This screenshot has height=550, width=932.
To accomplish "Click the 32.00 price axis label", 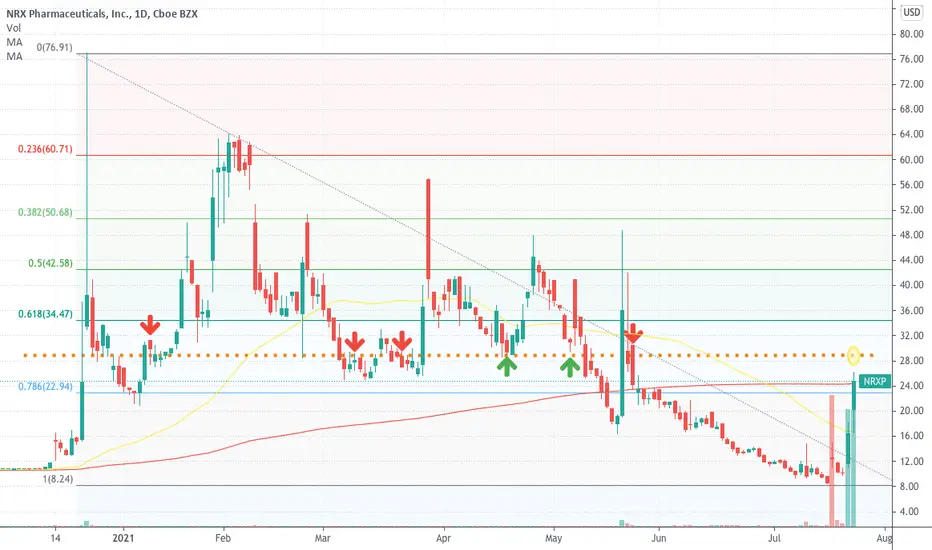I will pyautogui.click(x=911, y=335).
